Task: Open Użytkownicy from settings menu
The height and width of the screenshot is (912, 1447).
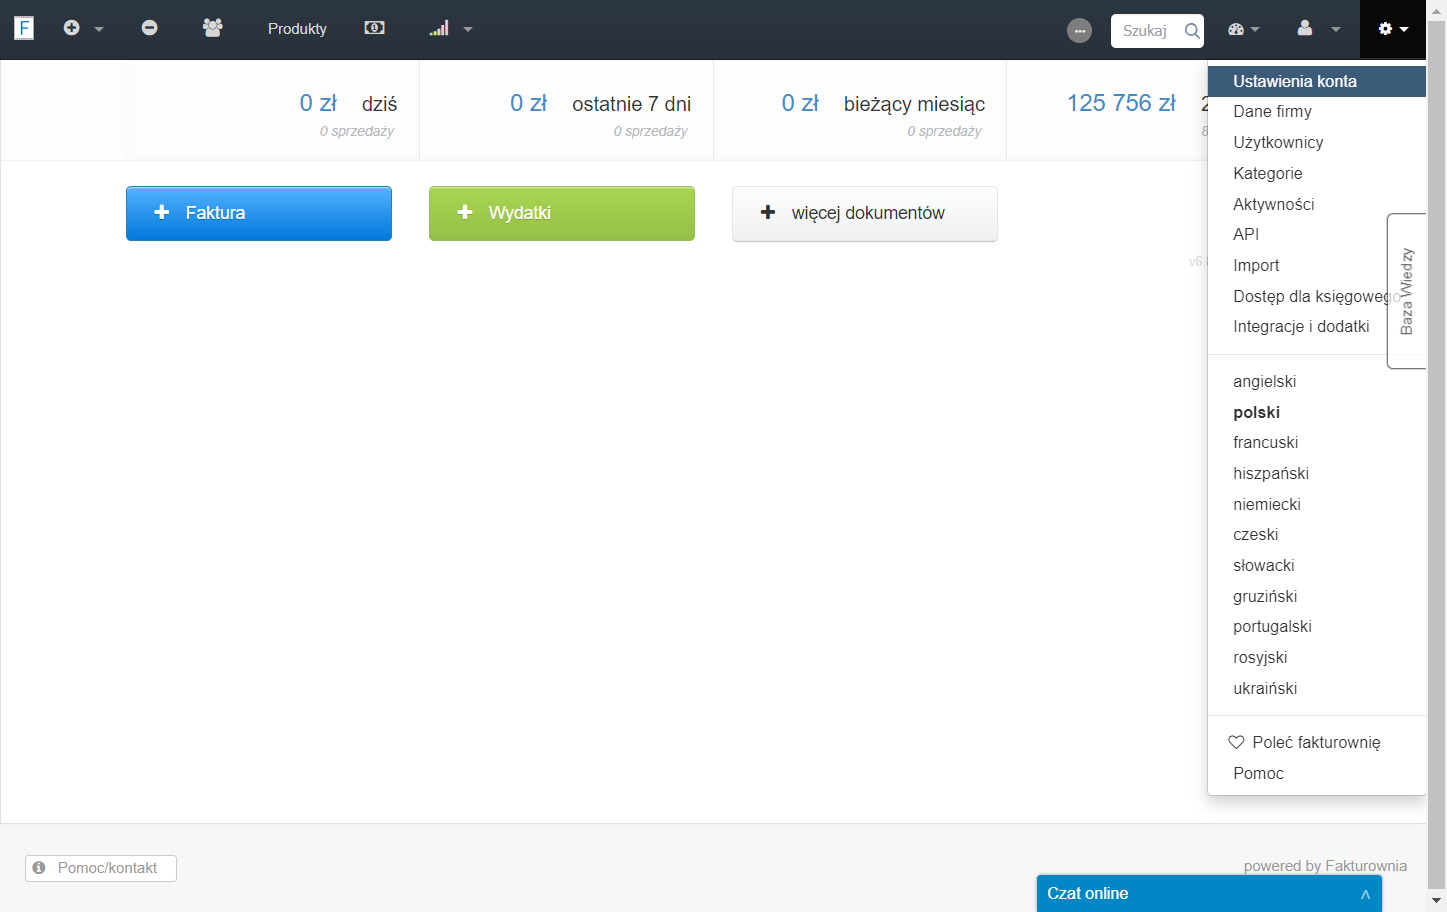Action: (x=1316, y=142)
